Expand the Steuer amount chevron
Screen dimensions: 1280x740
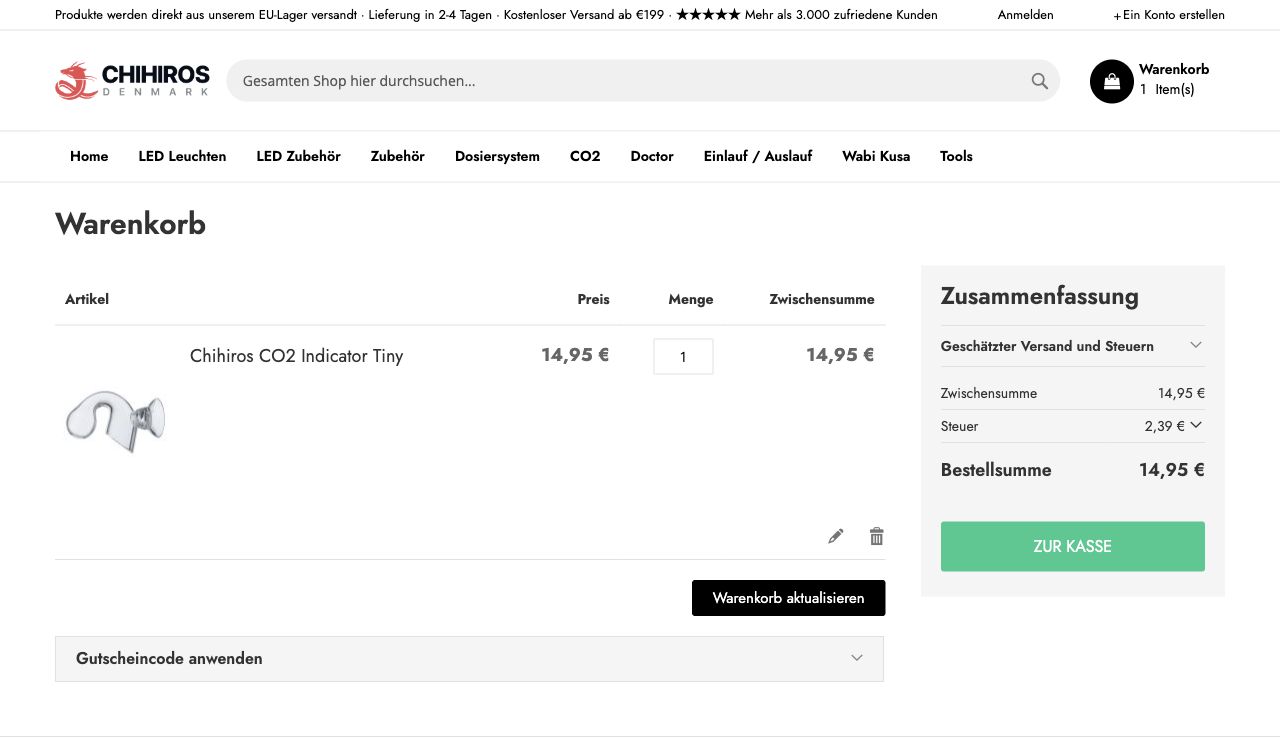pyautogui.click(x=1196, y=425)
